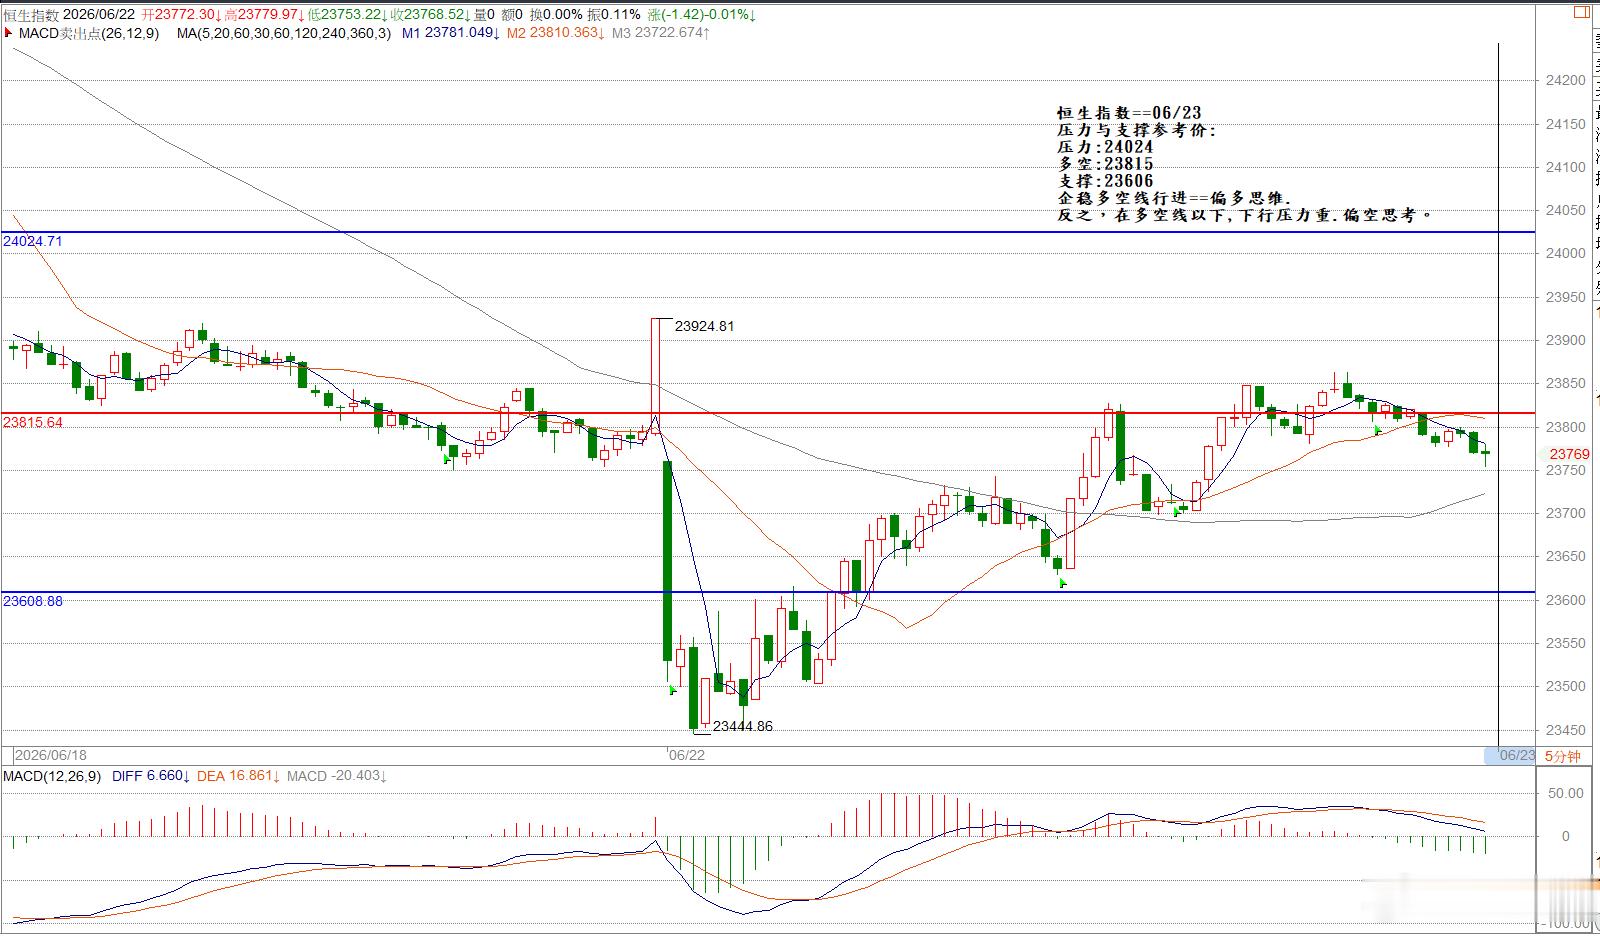The image size is (1600, 938).
Task: Click the DEA 16.861 value
Action: coord(237,776)
